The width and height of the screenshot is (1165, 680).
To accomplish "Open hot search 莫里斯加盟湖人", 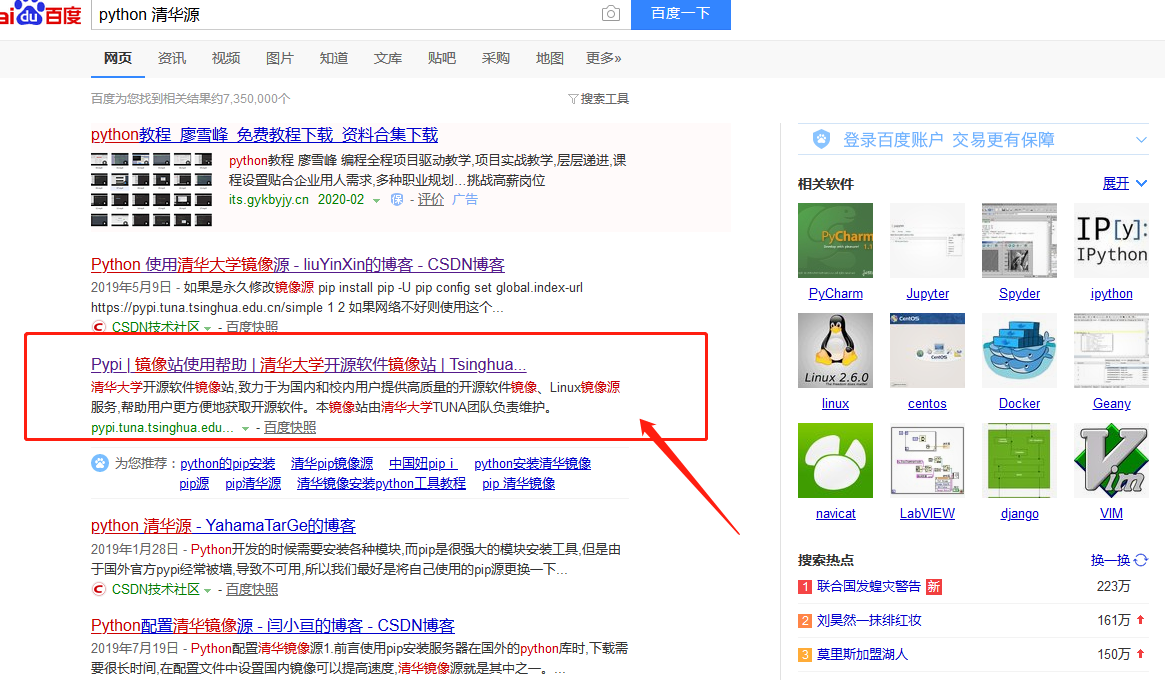I will (862, 654).
